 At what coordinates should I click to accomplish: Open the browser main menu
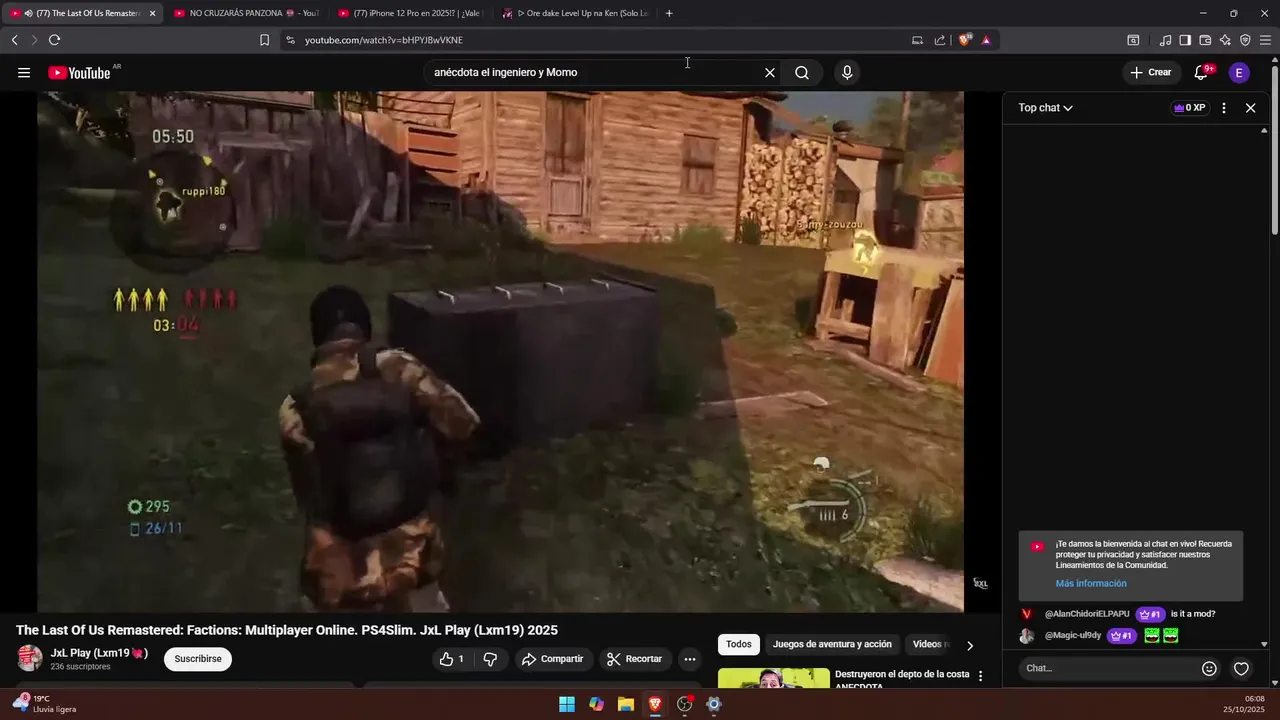[1266, 40]
